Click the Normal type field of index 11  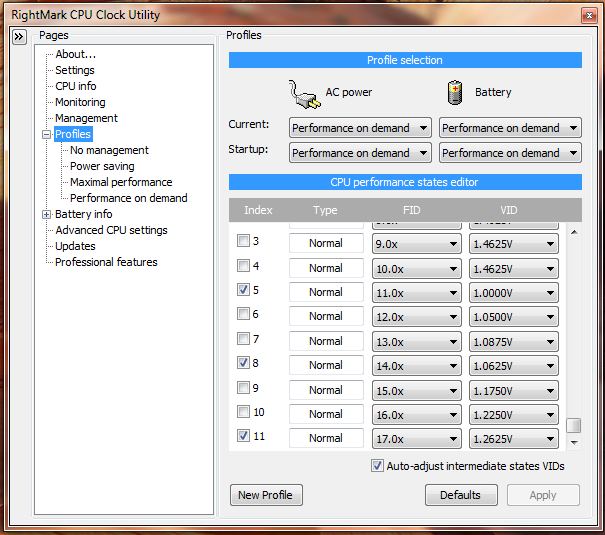coord(326,438)
